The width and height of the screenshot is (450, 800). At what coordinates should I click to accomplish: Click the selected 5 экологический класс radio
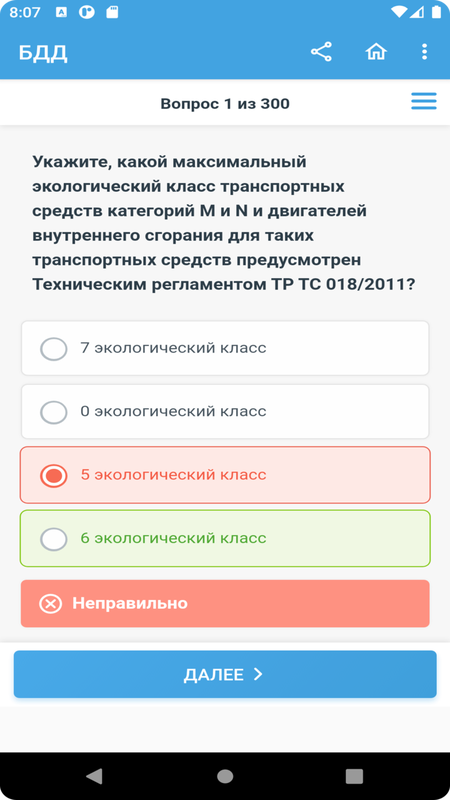pos(54,476)
